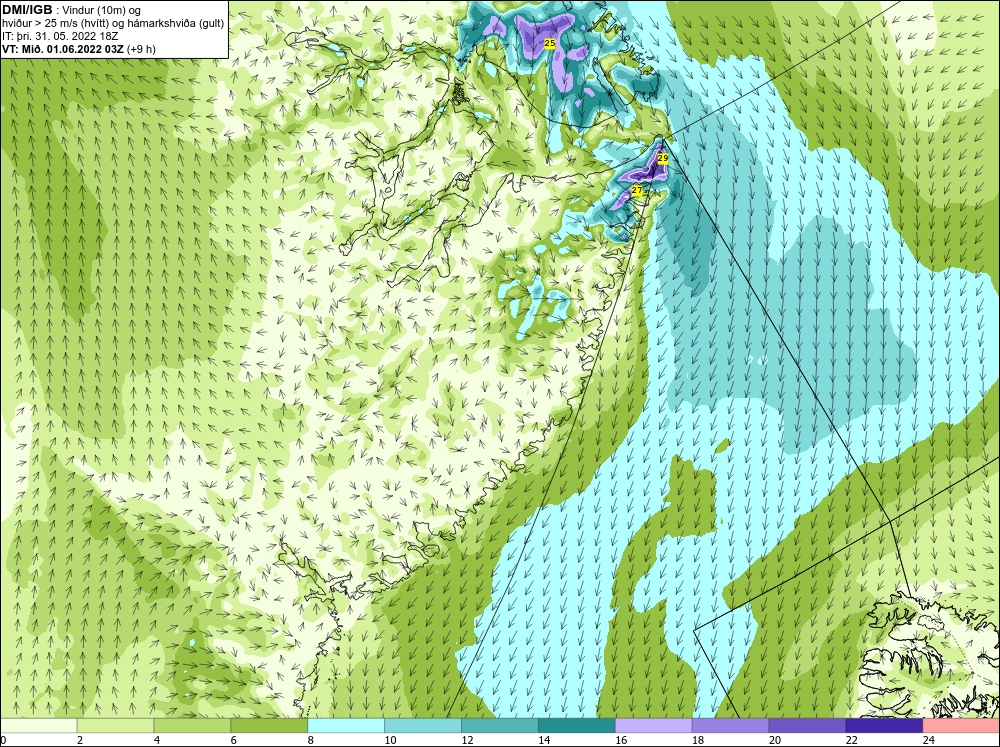Select the 12–14 m/s teal legend swatch

499,725
